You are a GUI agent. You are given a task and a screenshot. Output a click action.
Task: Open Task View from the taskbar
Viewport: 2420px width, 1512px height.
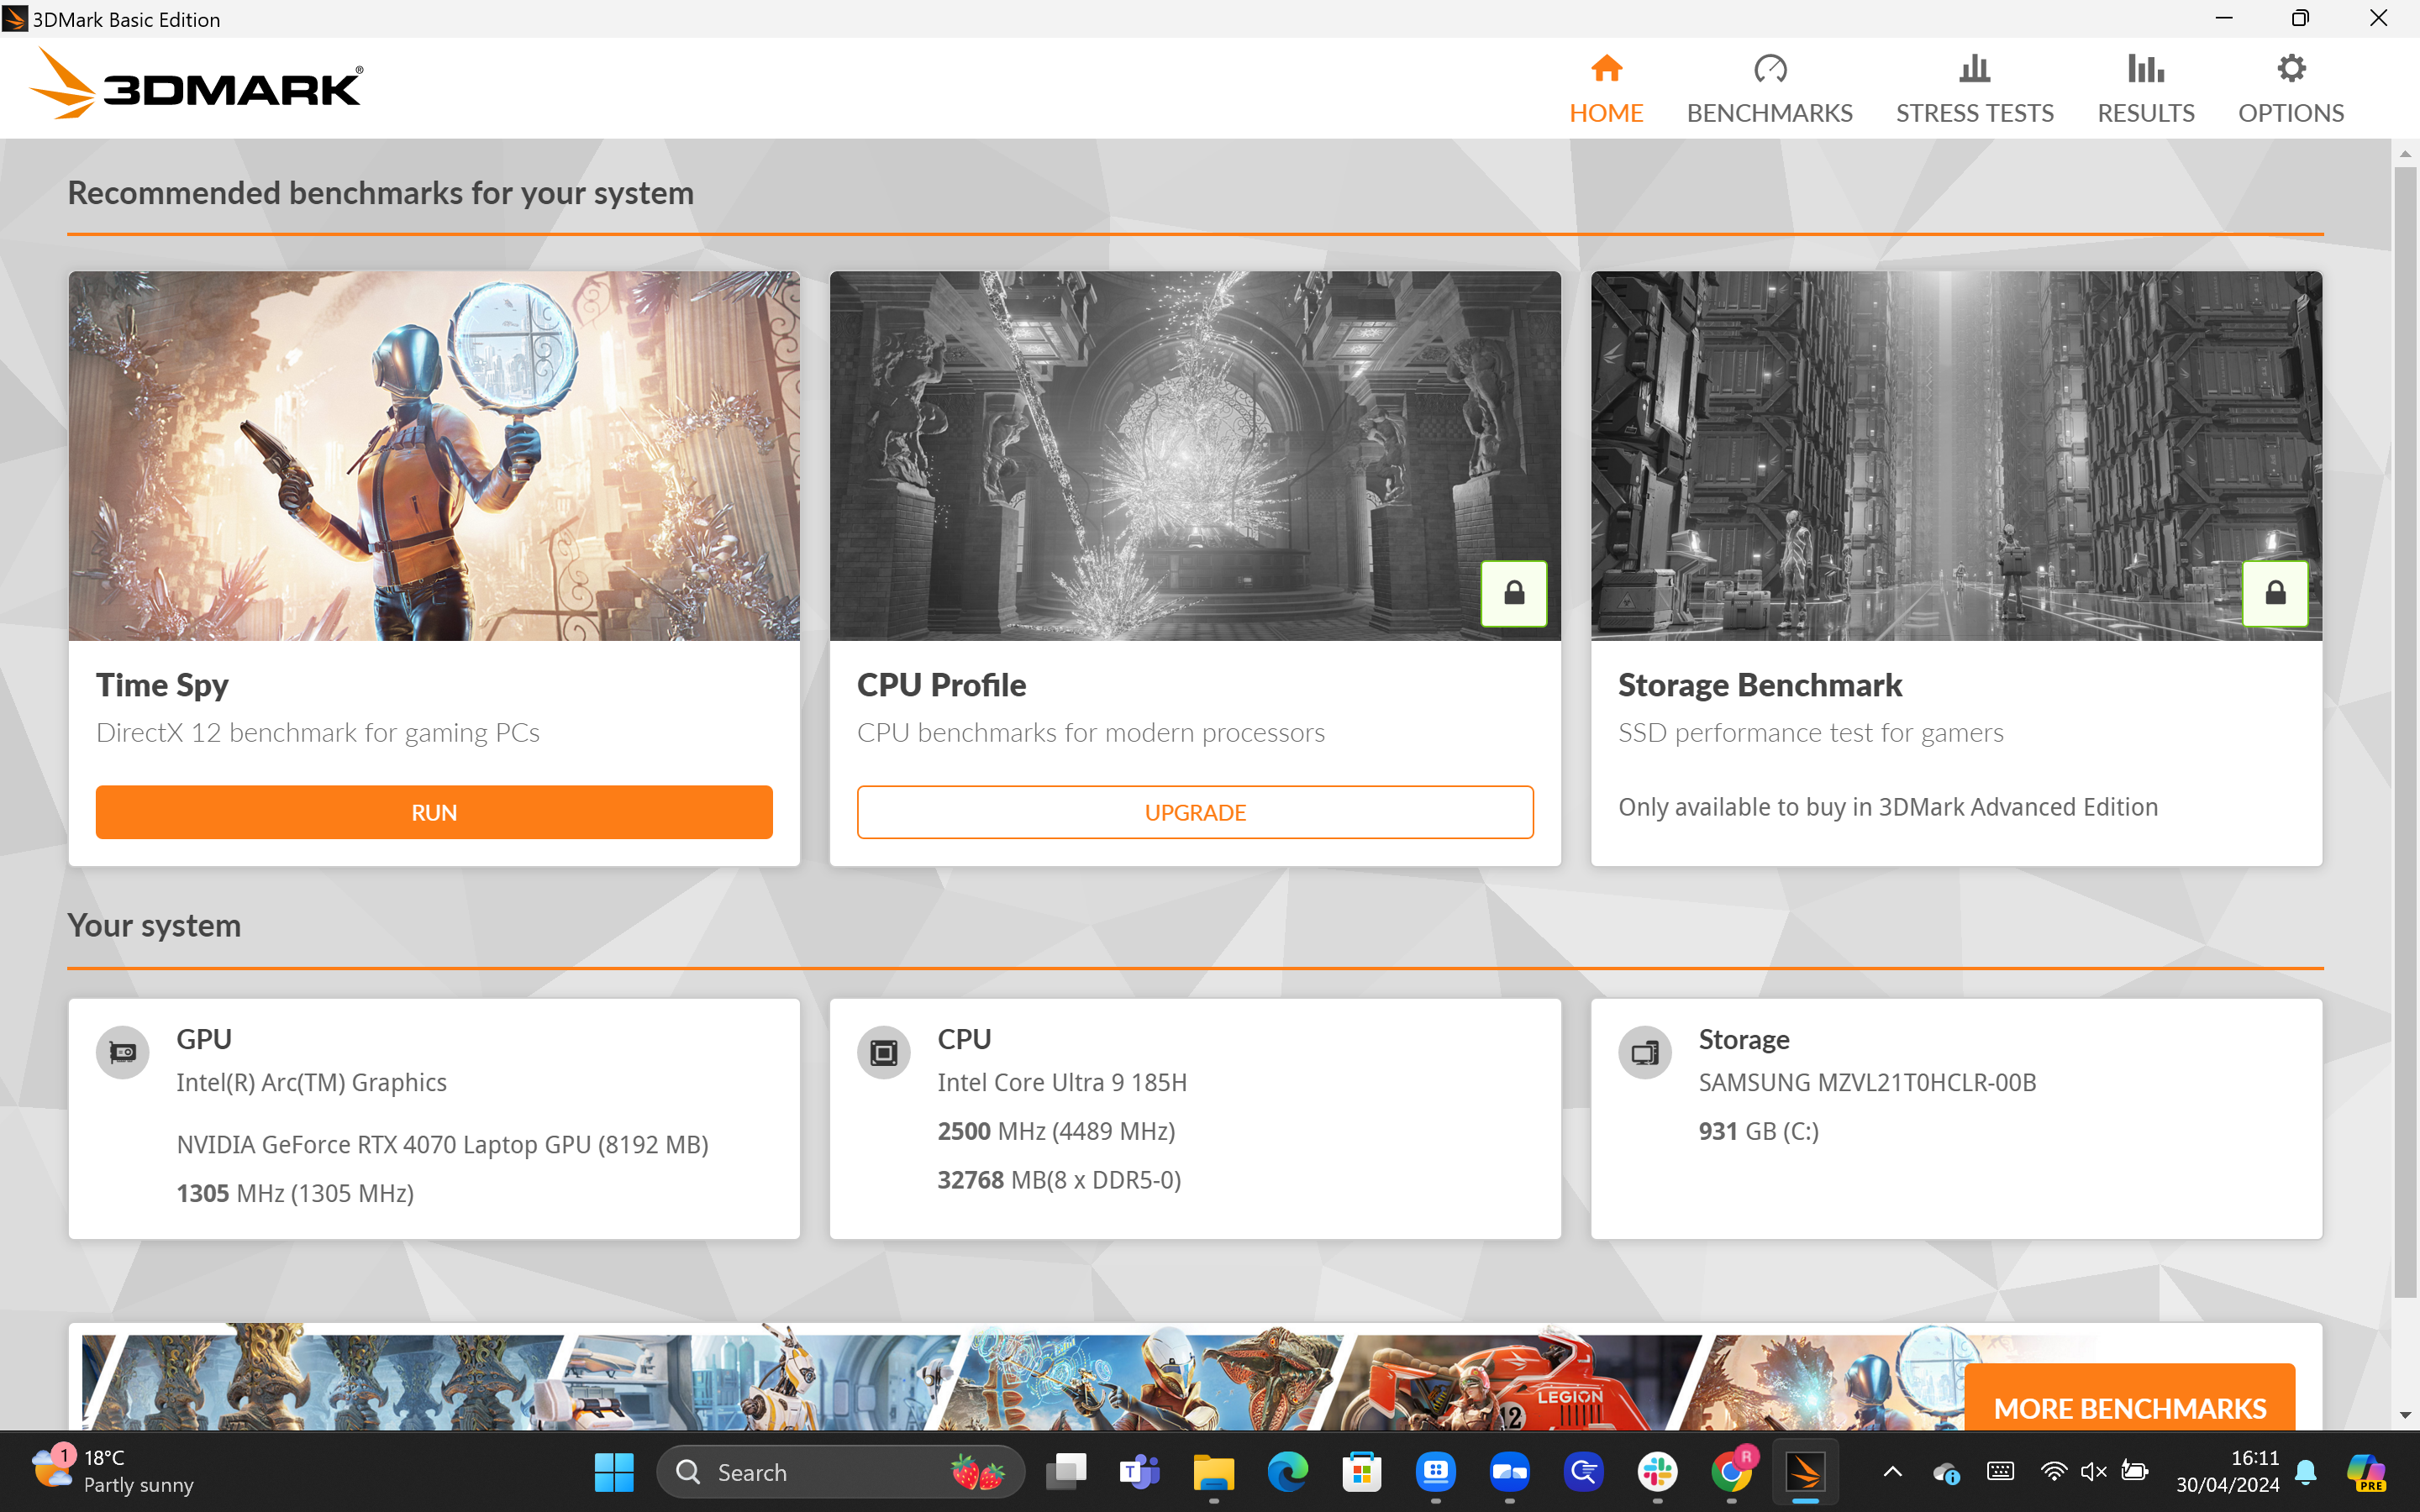(x=1066, y=1472)
